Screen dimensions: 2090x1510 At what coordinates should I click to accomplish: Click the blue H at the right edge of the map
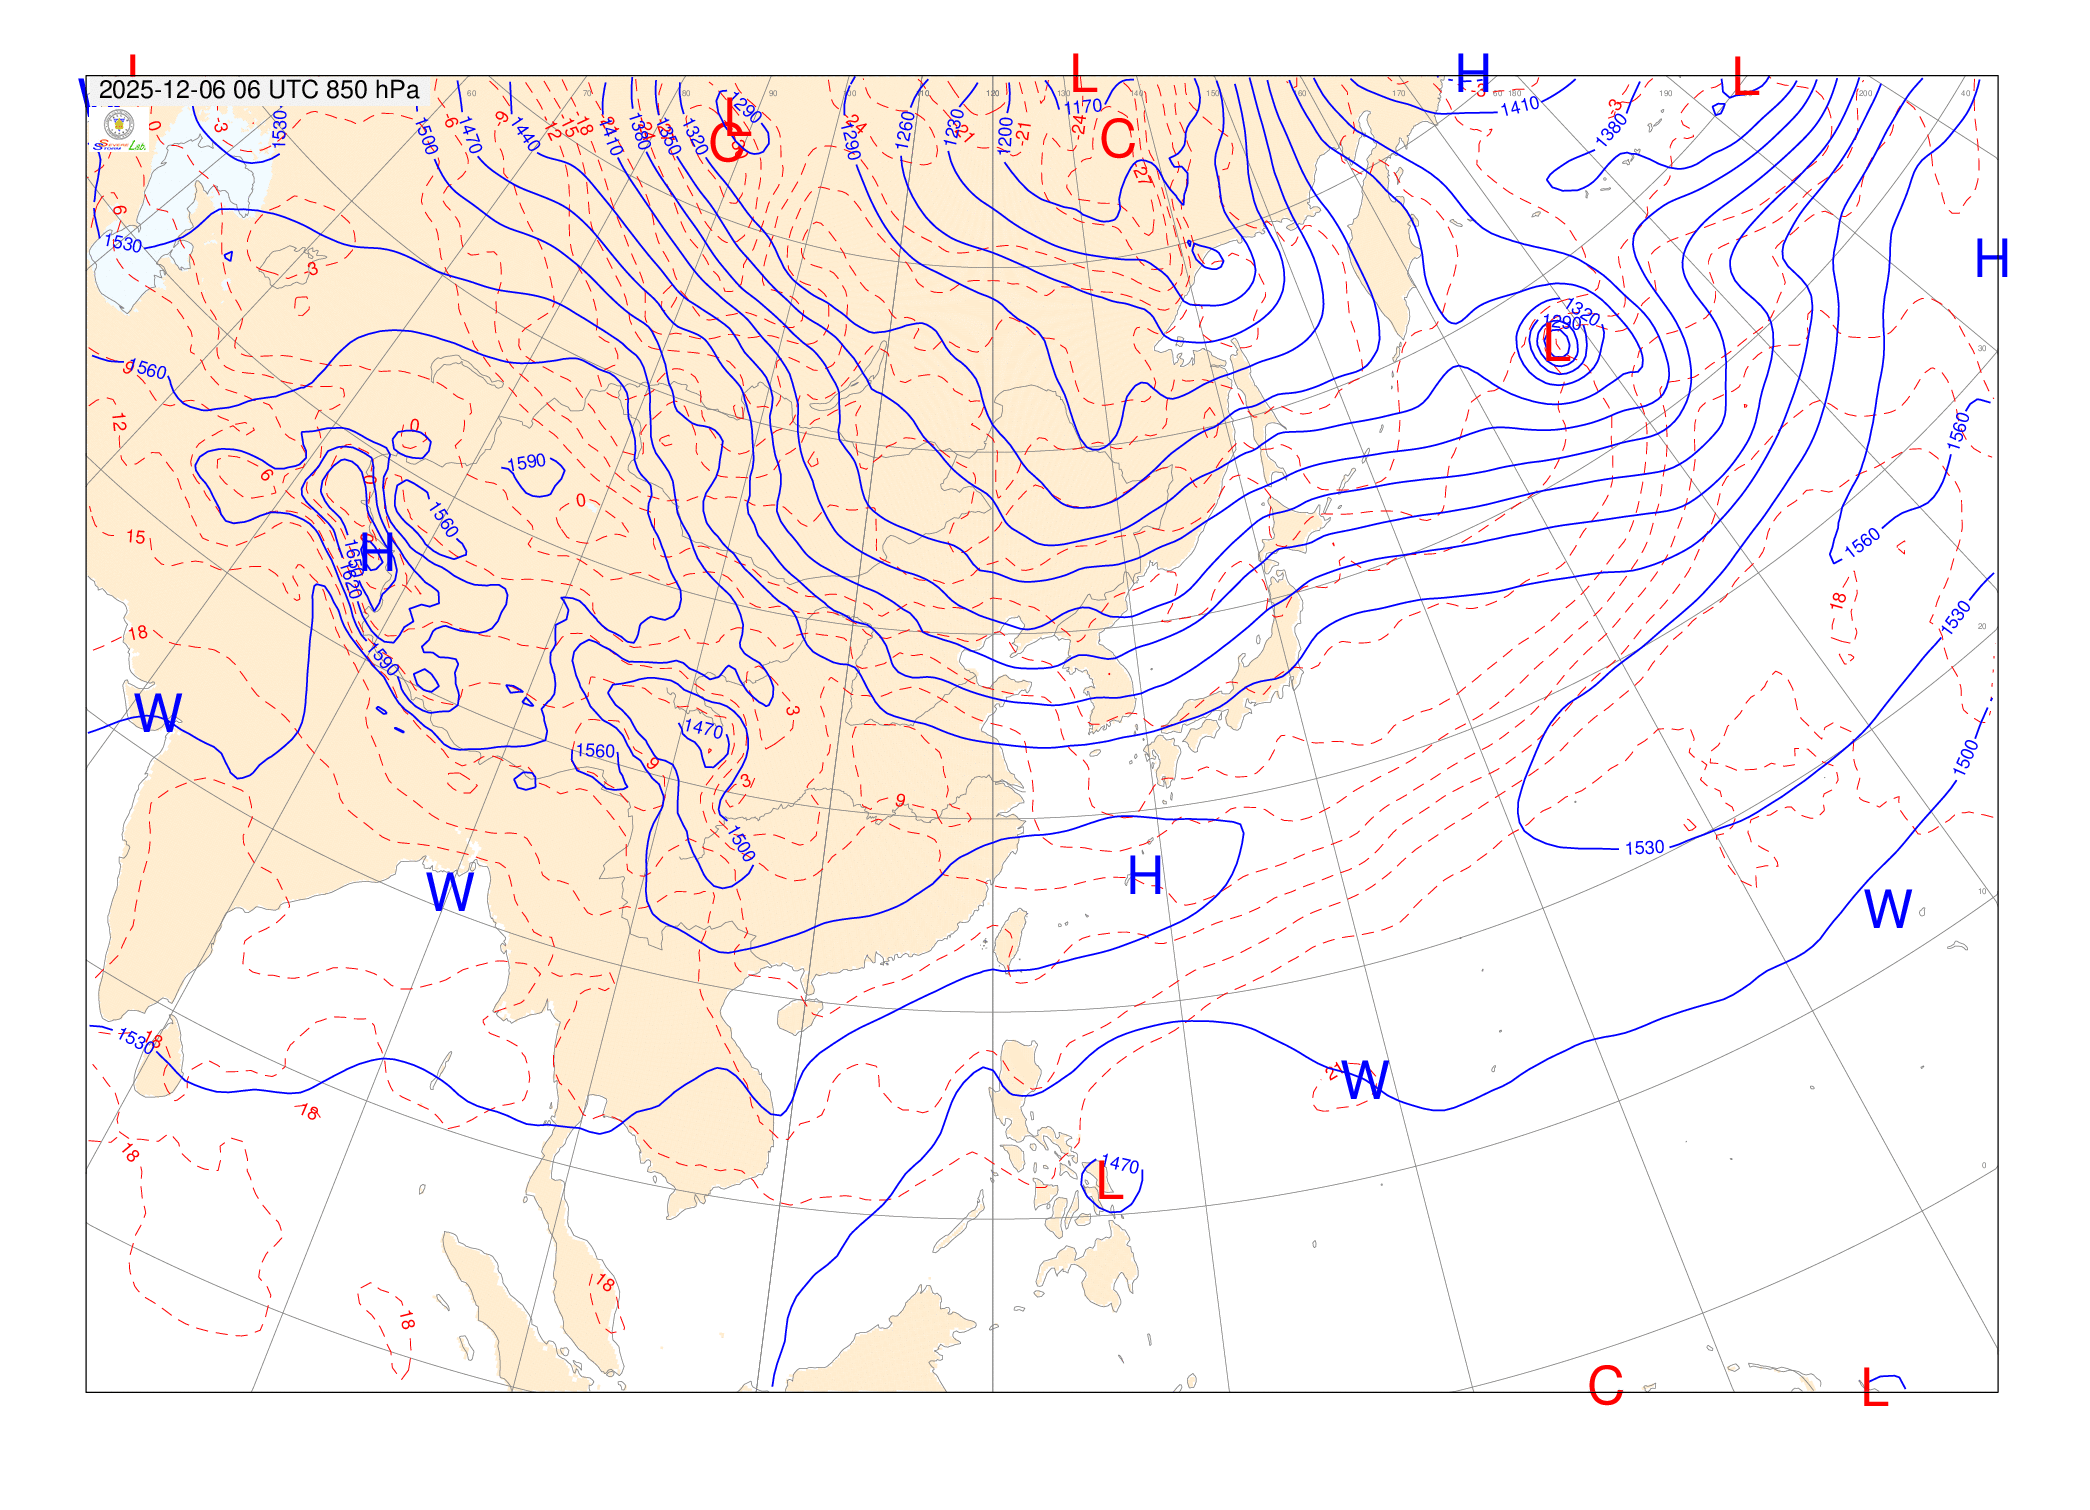tap(1991, 260)
